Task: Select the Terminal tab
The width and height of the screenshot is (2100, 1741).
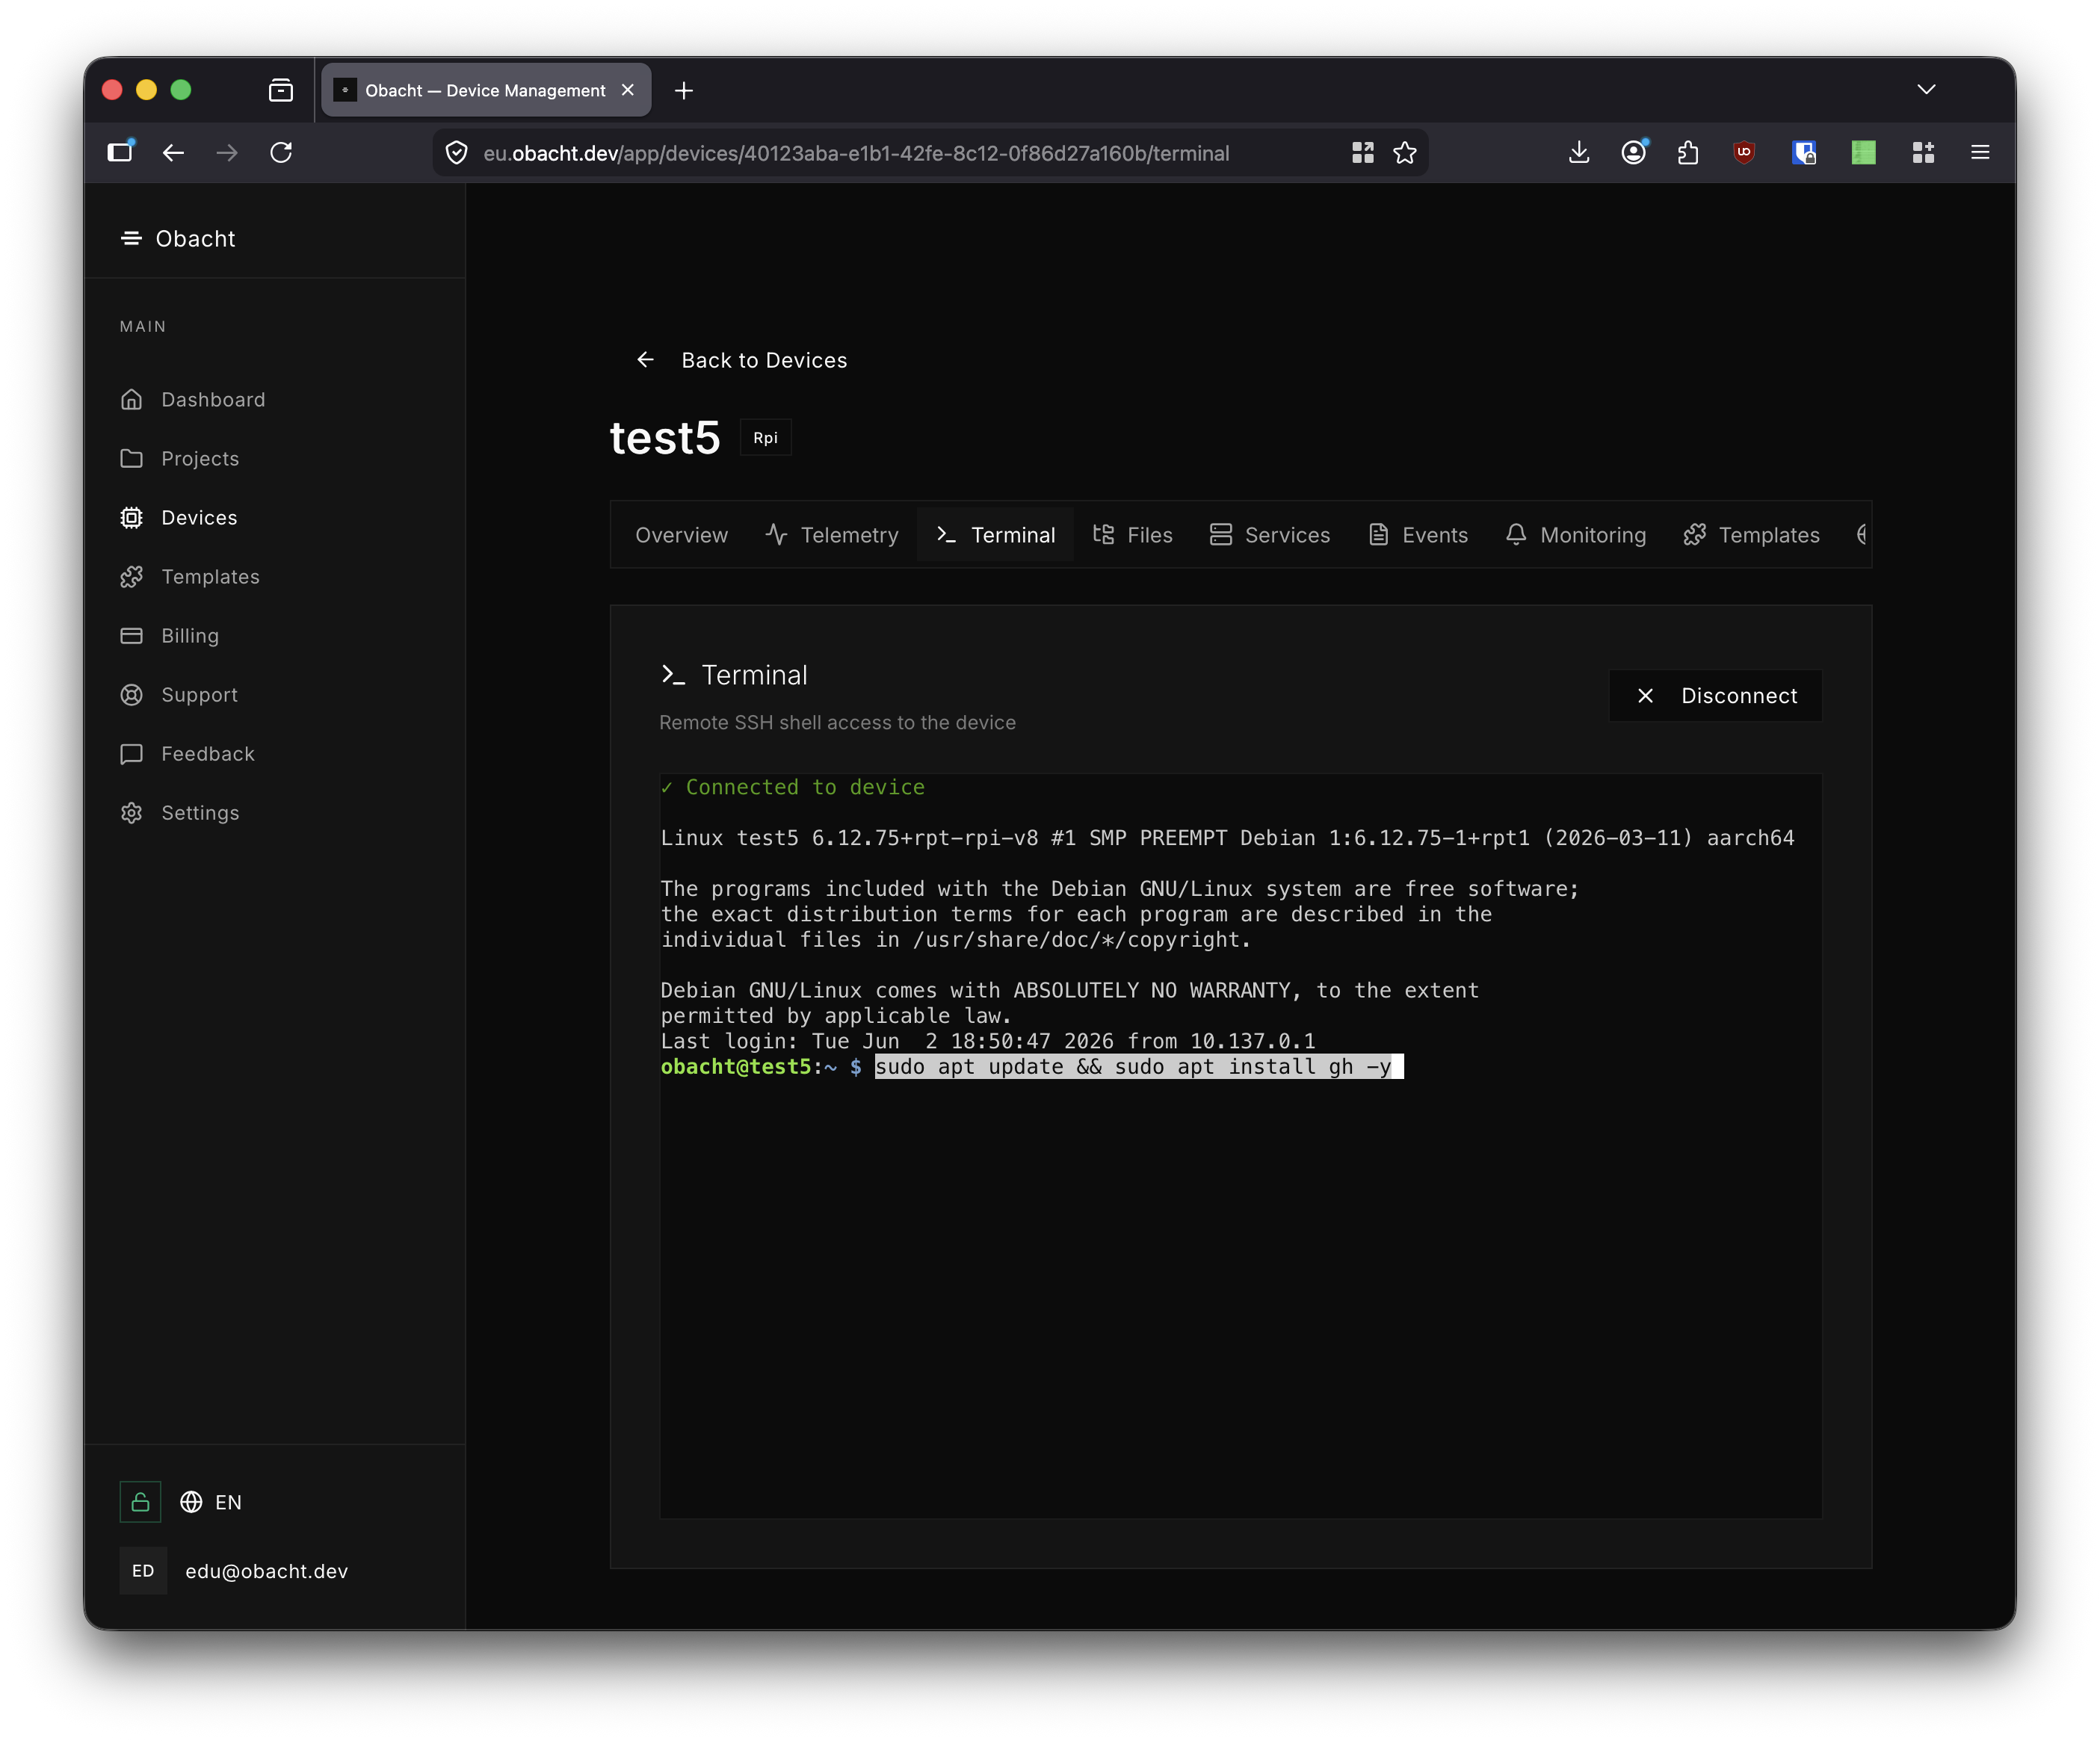Action: pyautogui.click(x=996, y=535)
